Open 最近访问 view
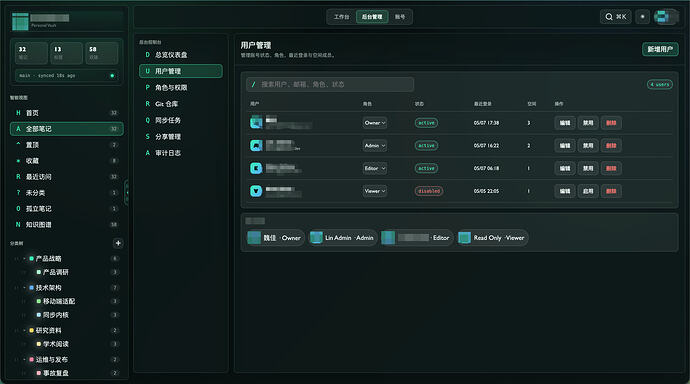Viewport: 690px width, 384px height. pyautogui.click(x=66, y=177)
